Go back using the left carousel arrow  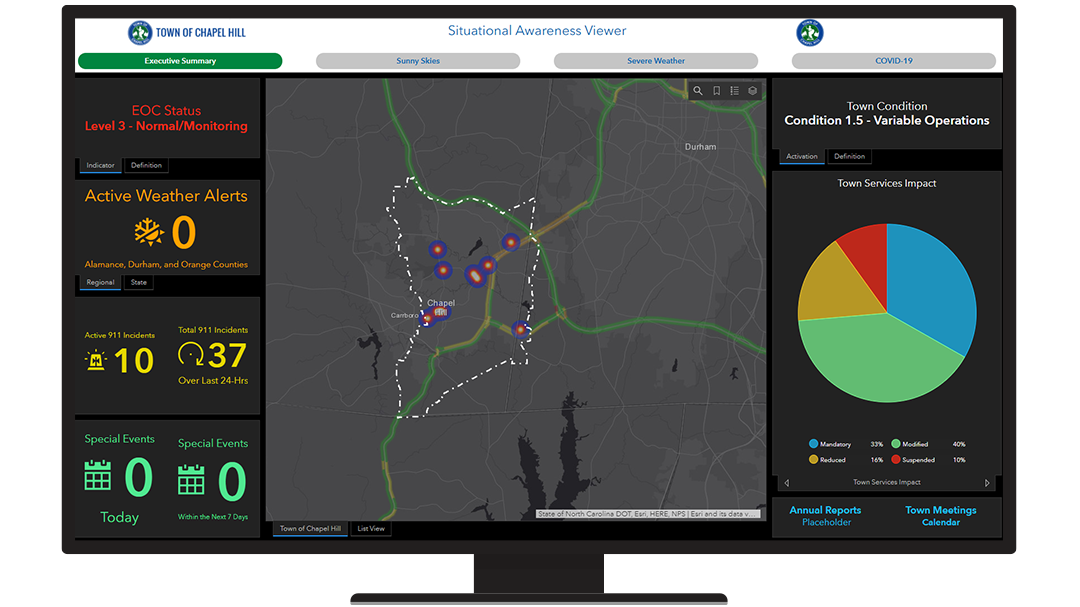(x=785, y=482)
